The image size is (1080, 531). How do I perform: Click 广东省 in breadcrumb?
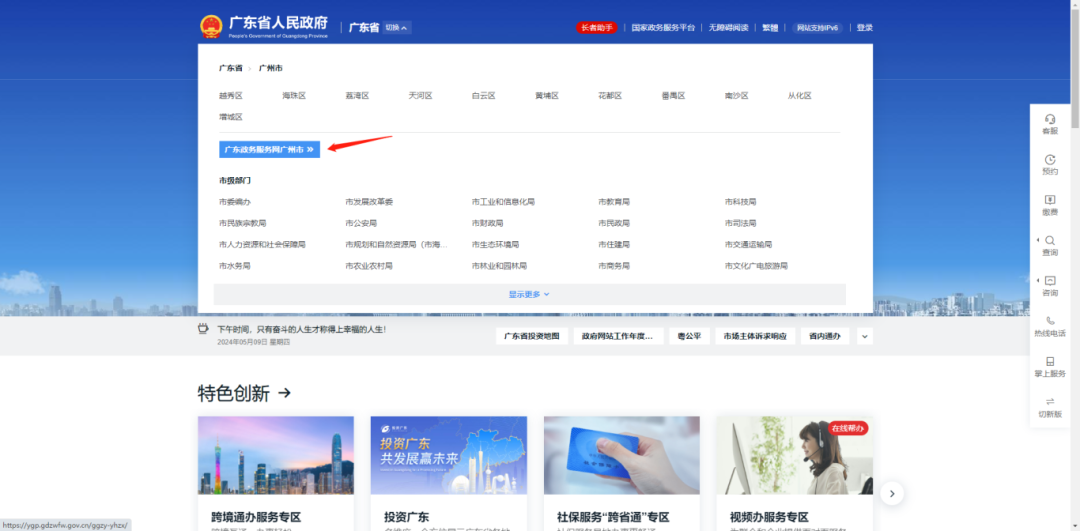(x=231, y=68)
